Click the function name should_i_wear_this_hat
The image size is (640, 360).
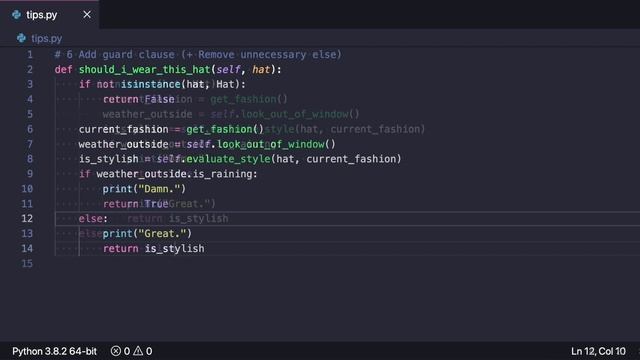click(x=144, y=69)
